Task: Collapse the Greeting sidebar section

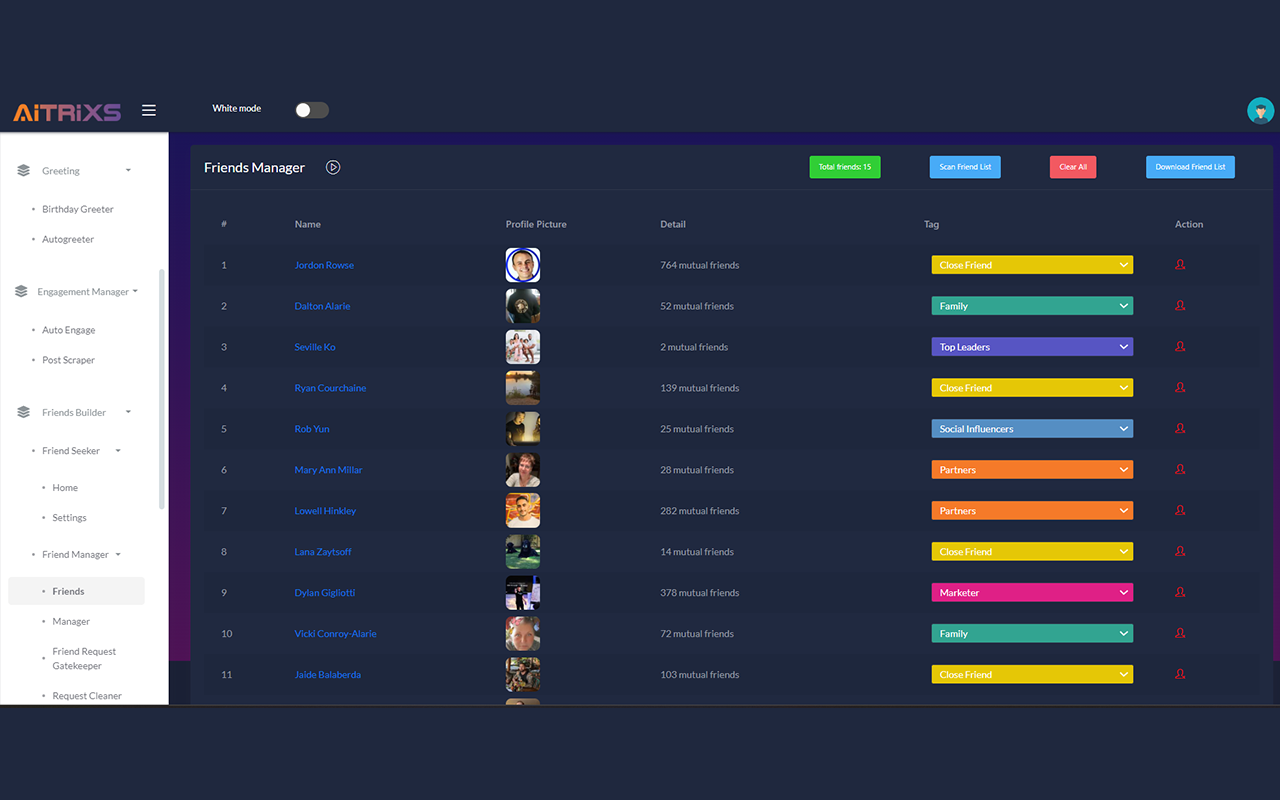Action: pos(128,171)
